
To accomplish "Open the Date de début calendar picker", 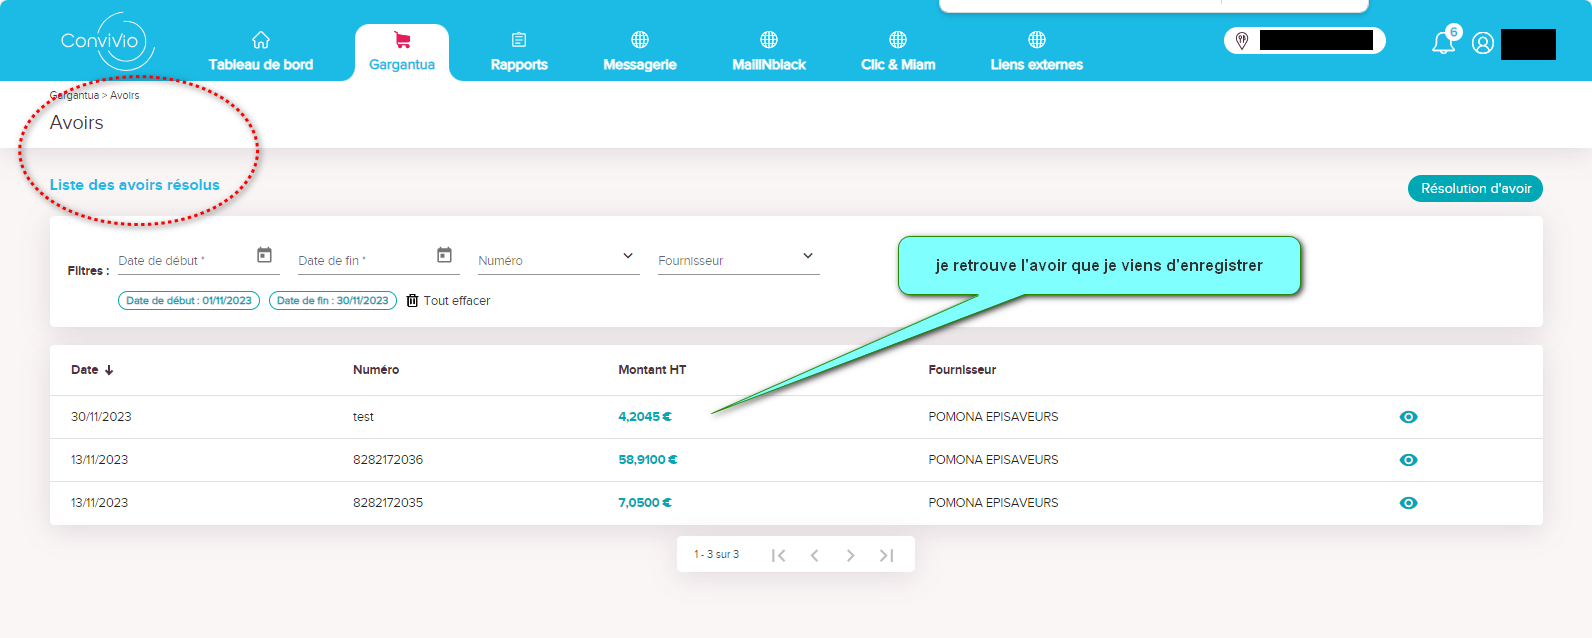I will 265,255.
